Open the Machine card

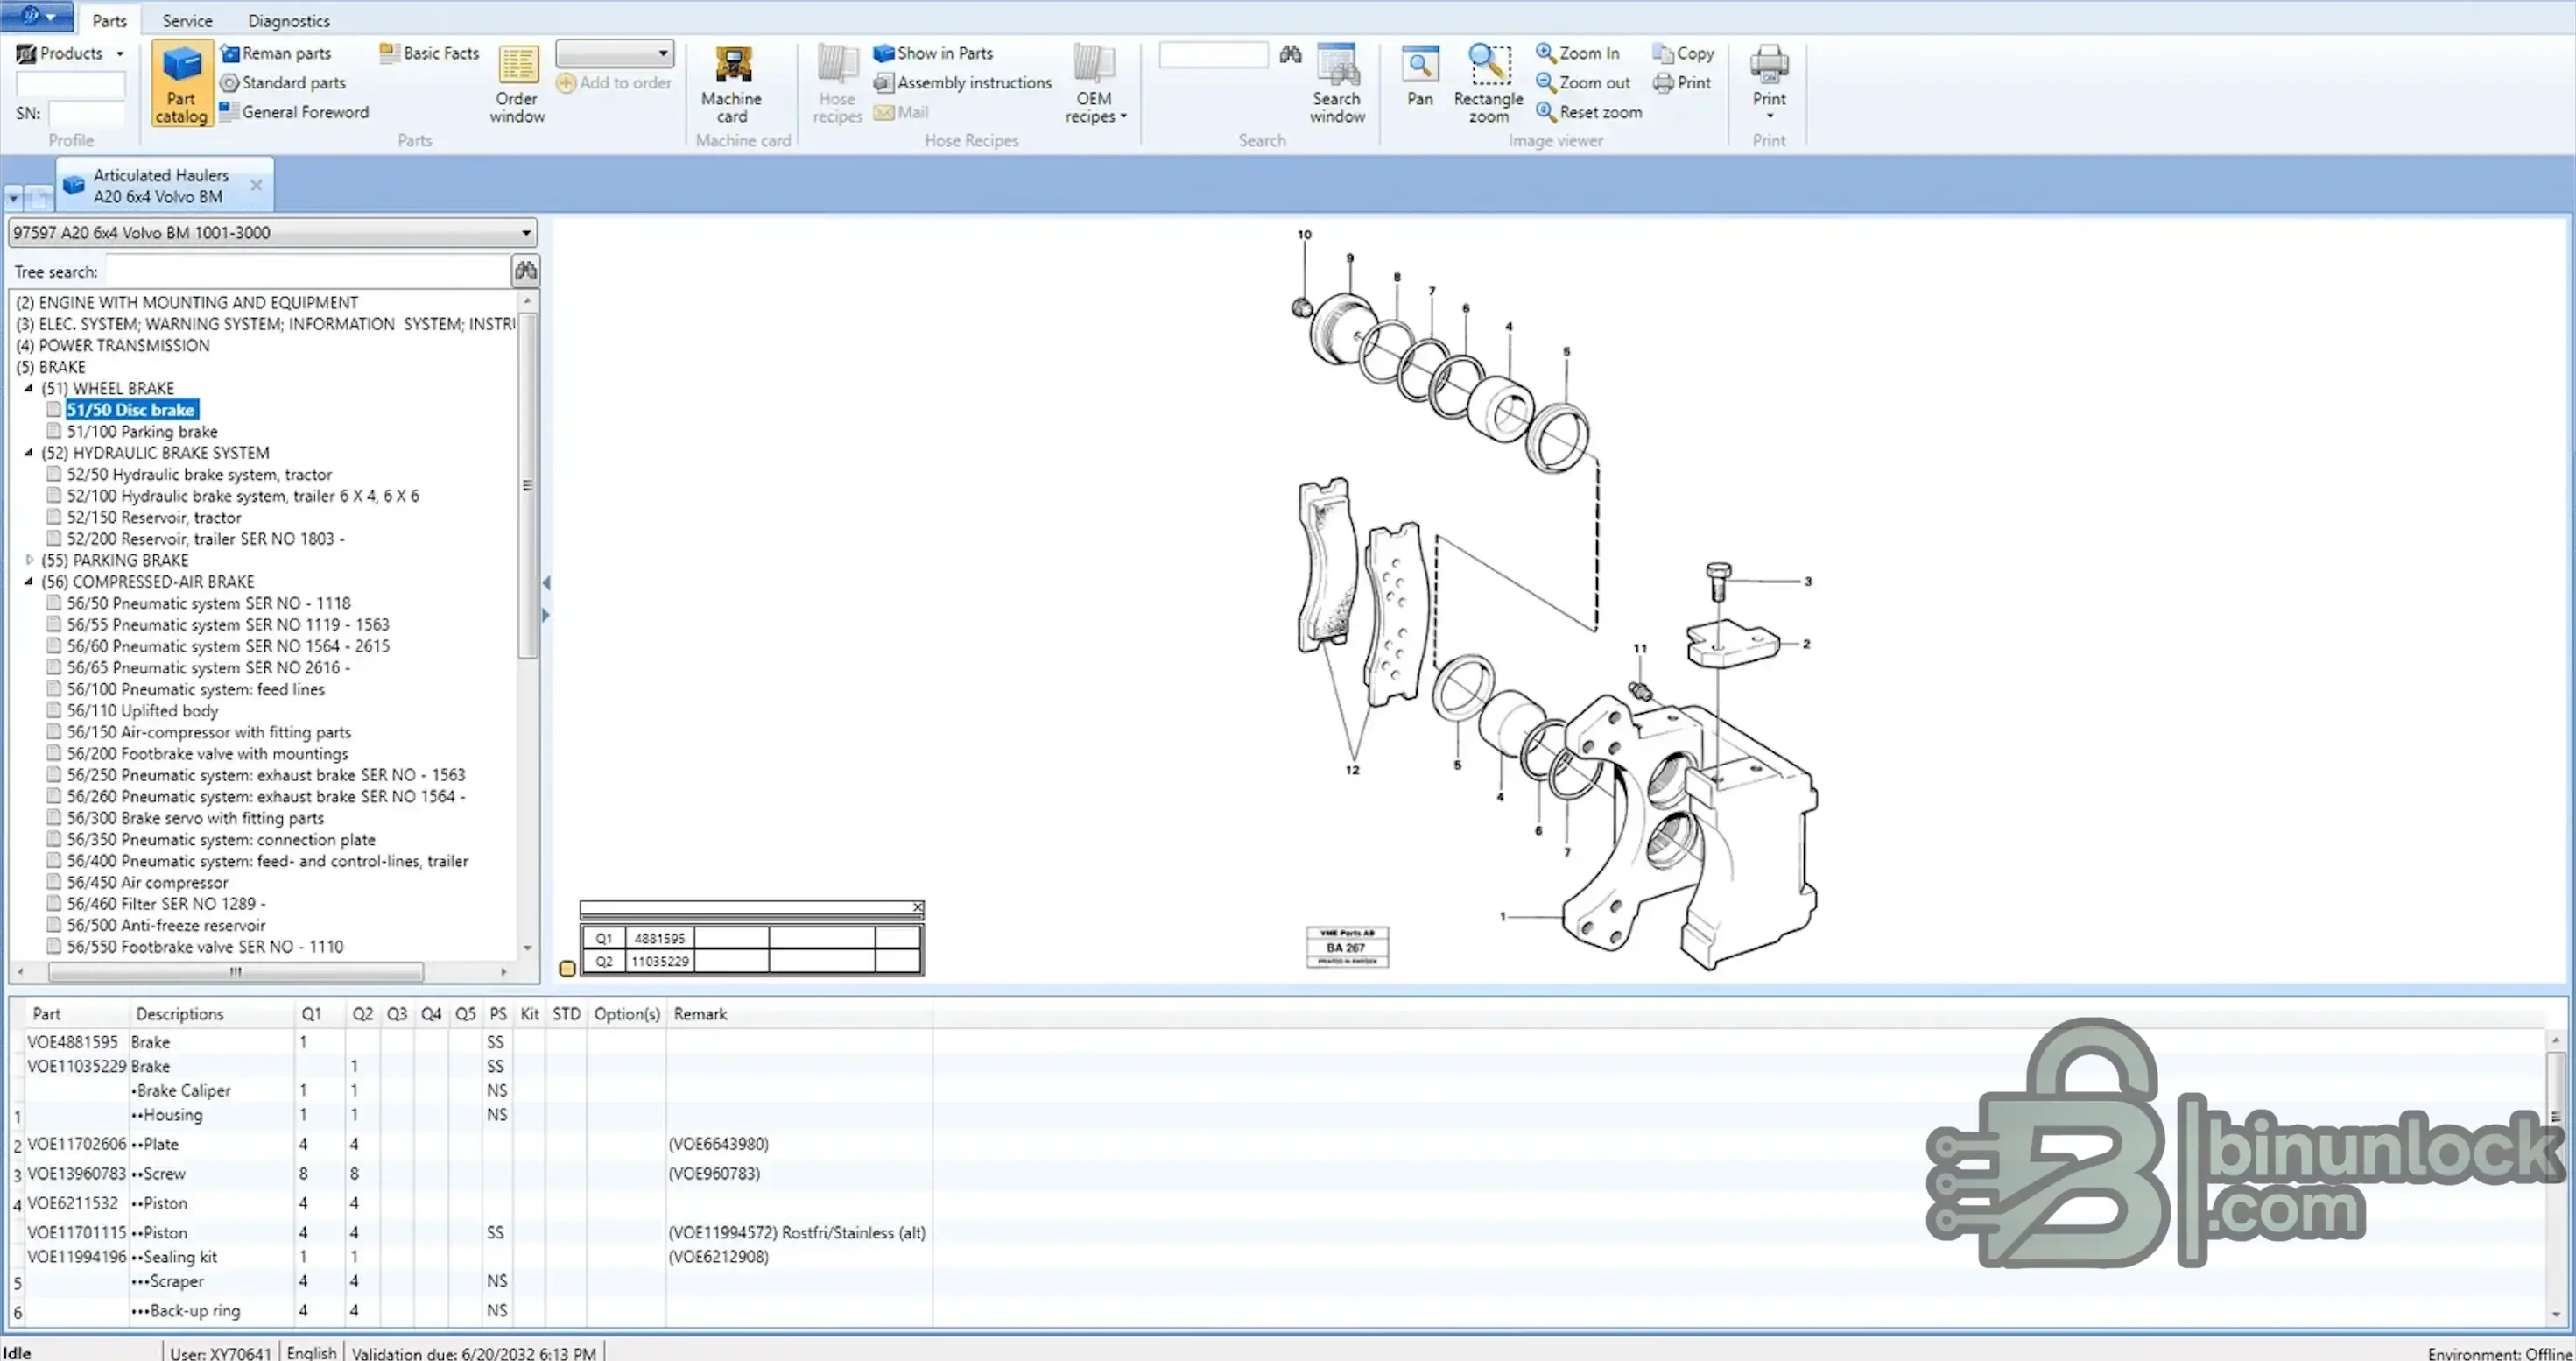(732, 84)
